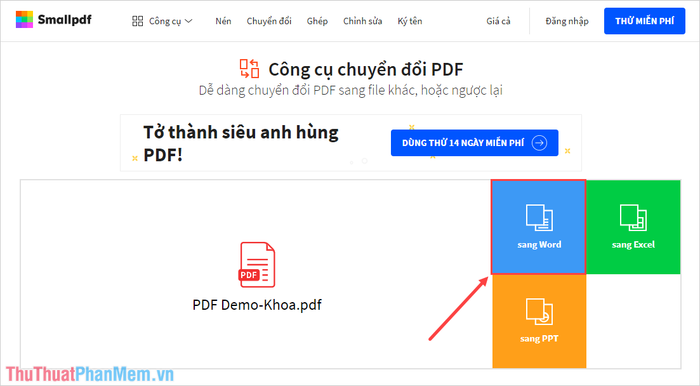Click the PDF converter tool header icon
Image resolution: width=700 pixels, height=386 pixels.
click(250, 69)
